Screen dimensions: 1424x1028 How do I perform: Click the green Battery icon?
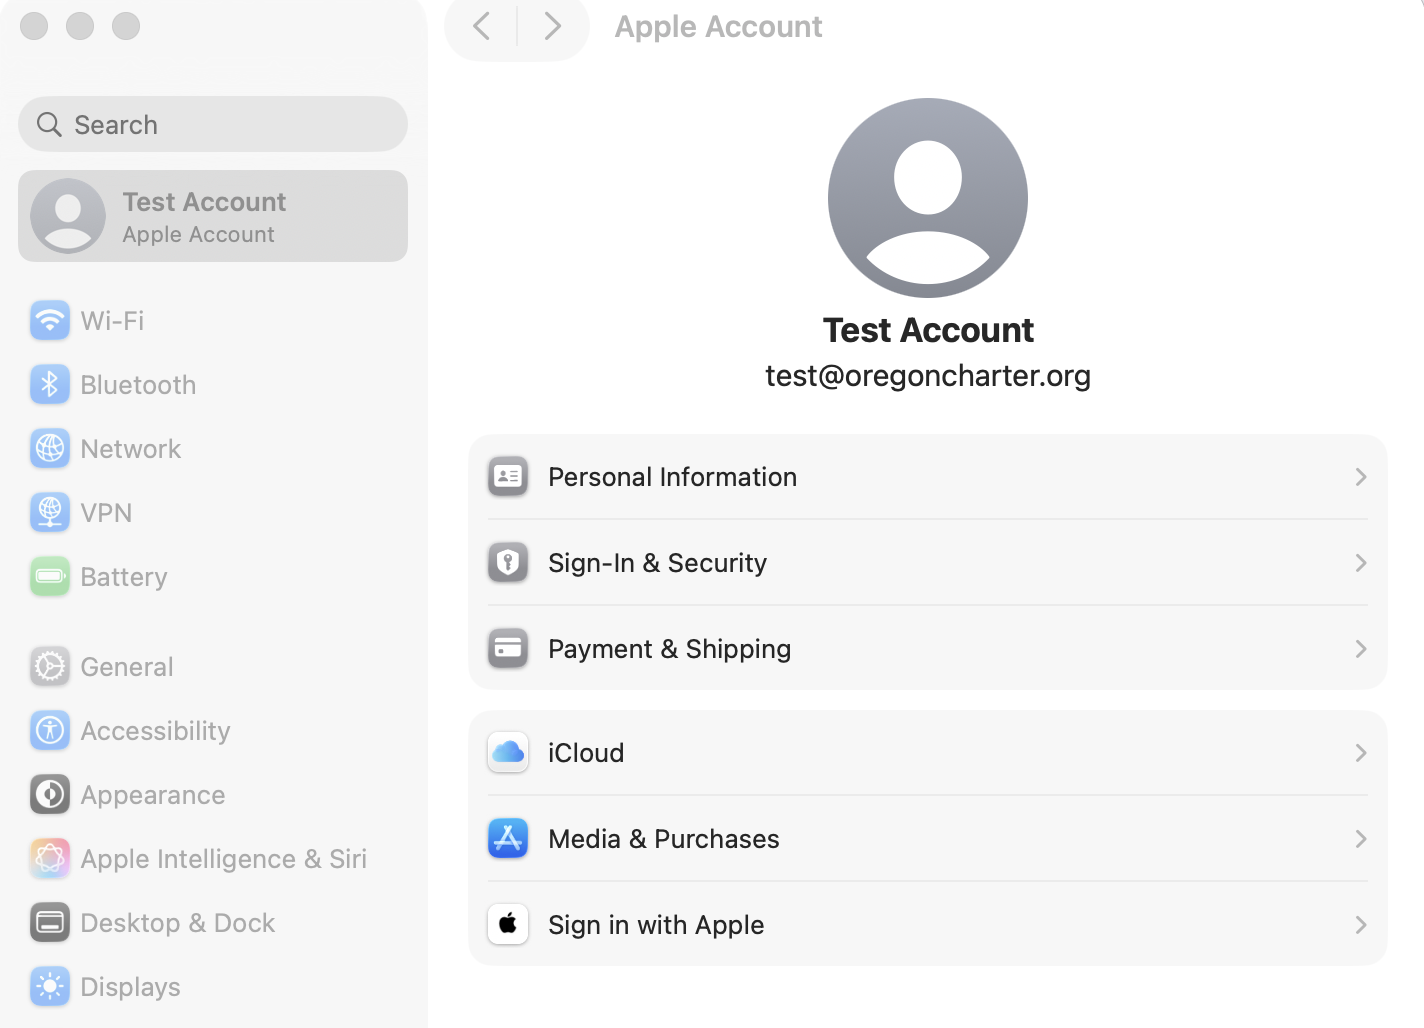coord(50,577)
